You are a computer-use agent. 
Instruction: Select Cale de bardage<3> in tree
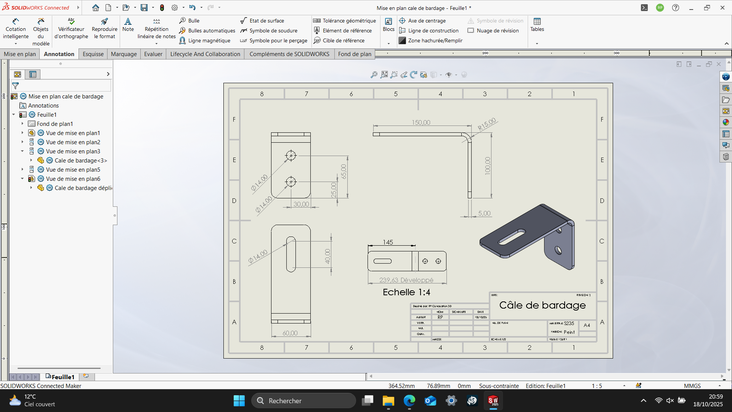[x=80, y=160]
